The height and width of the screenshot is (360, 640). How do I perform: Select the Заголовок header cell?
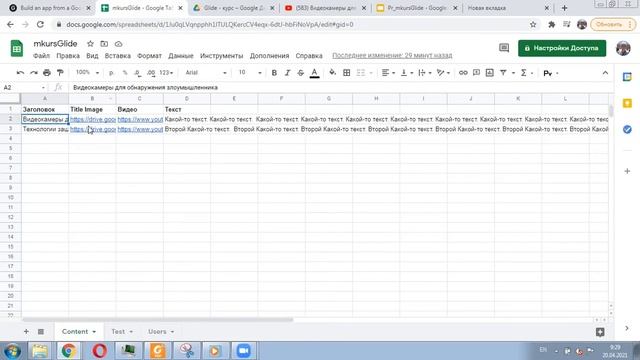point(45,109)
